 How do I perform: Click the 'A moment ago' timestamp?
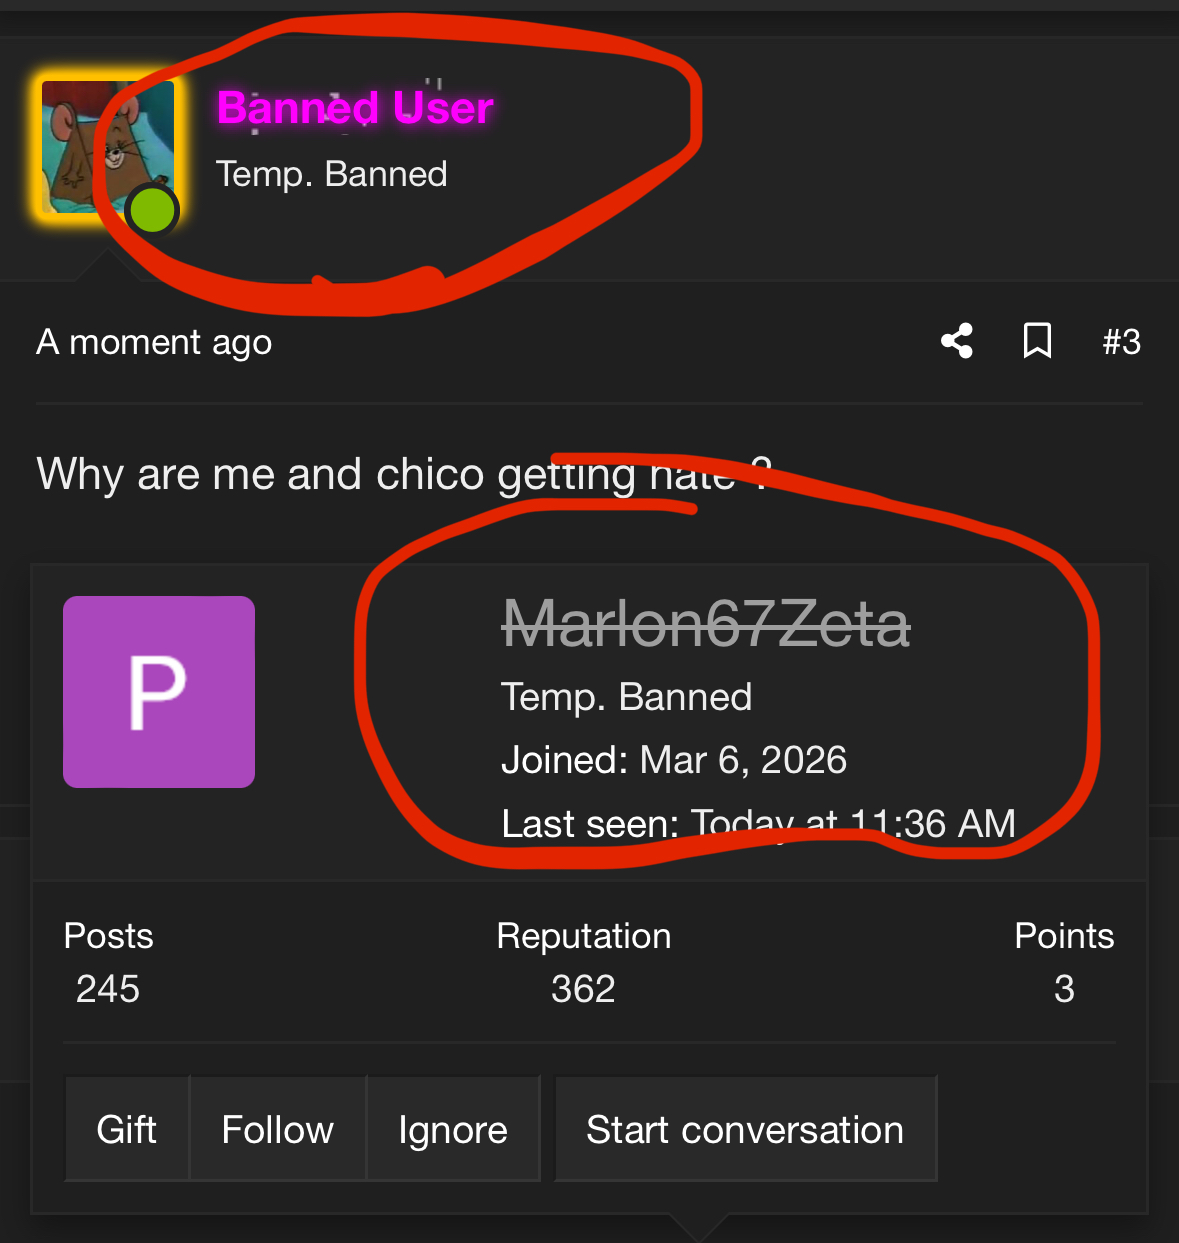point(154,342)
